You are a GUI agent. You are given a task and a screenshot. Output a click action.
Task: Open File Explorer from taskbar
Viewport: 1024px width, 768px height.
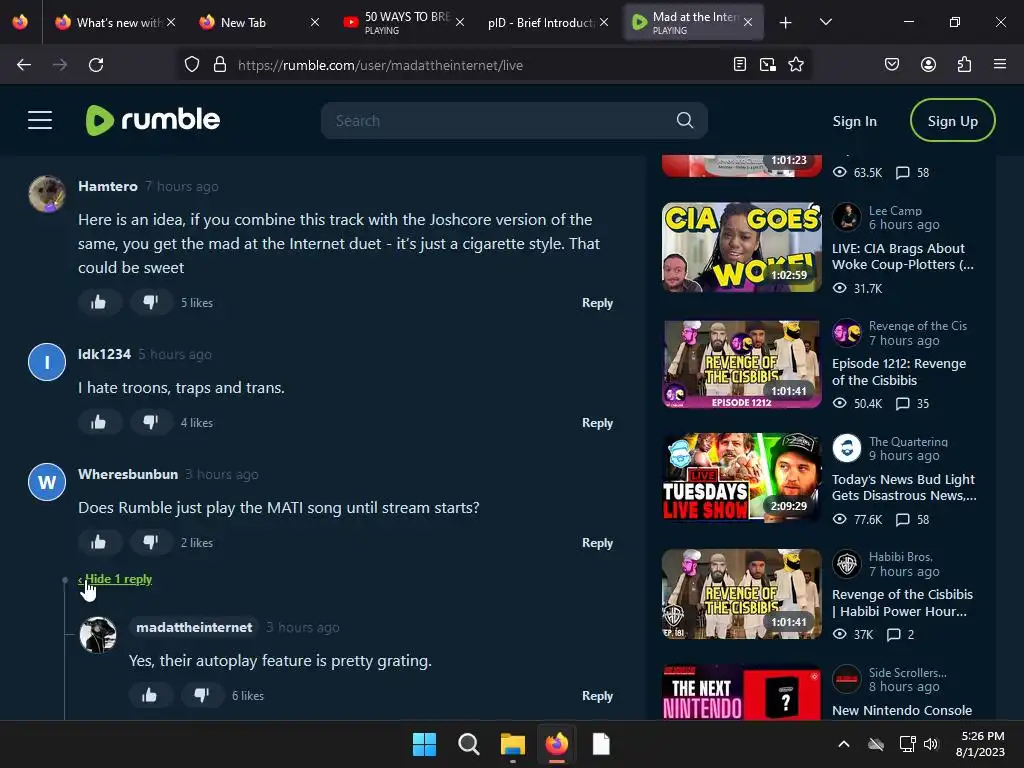(513, 744)
